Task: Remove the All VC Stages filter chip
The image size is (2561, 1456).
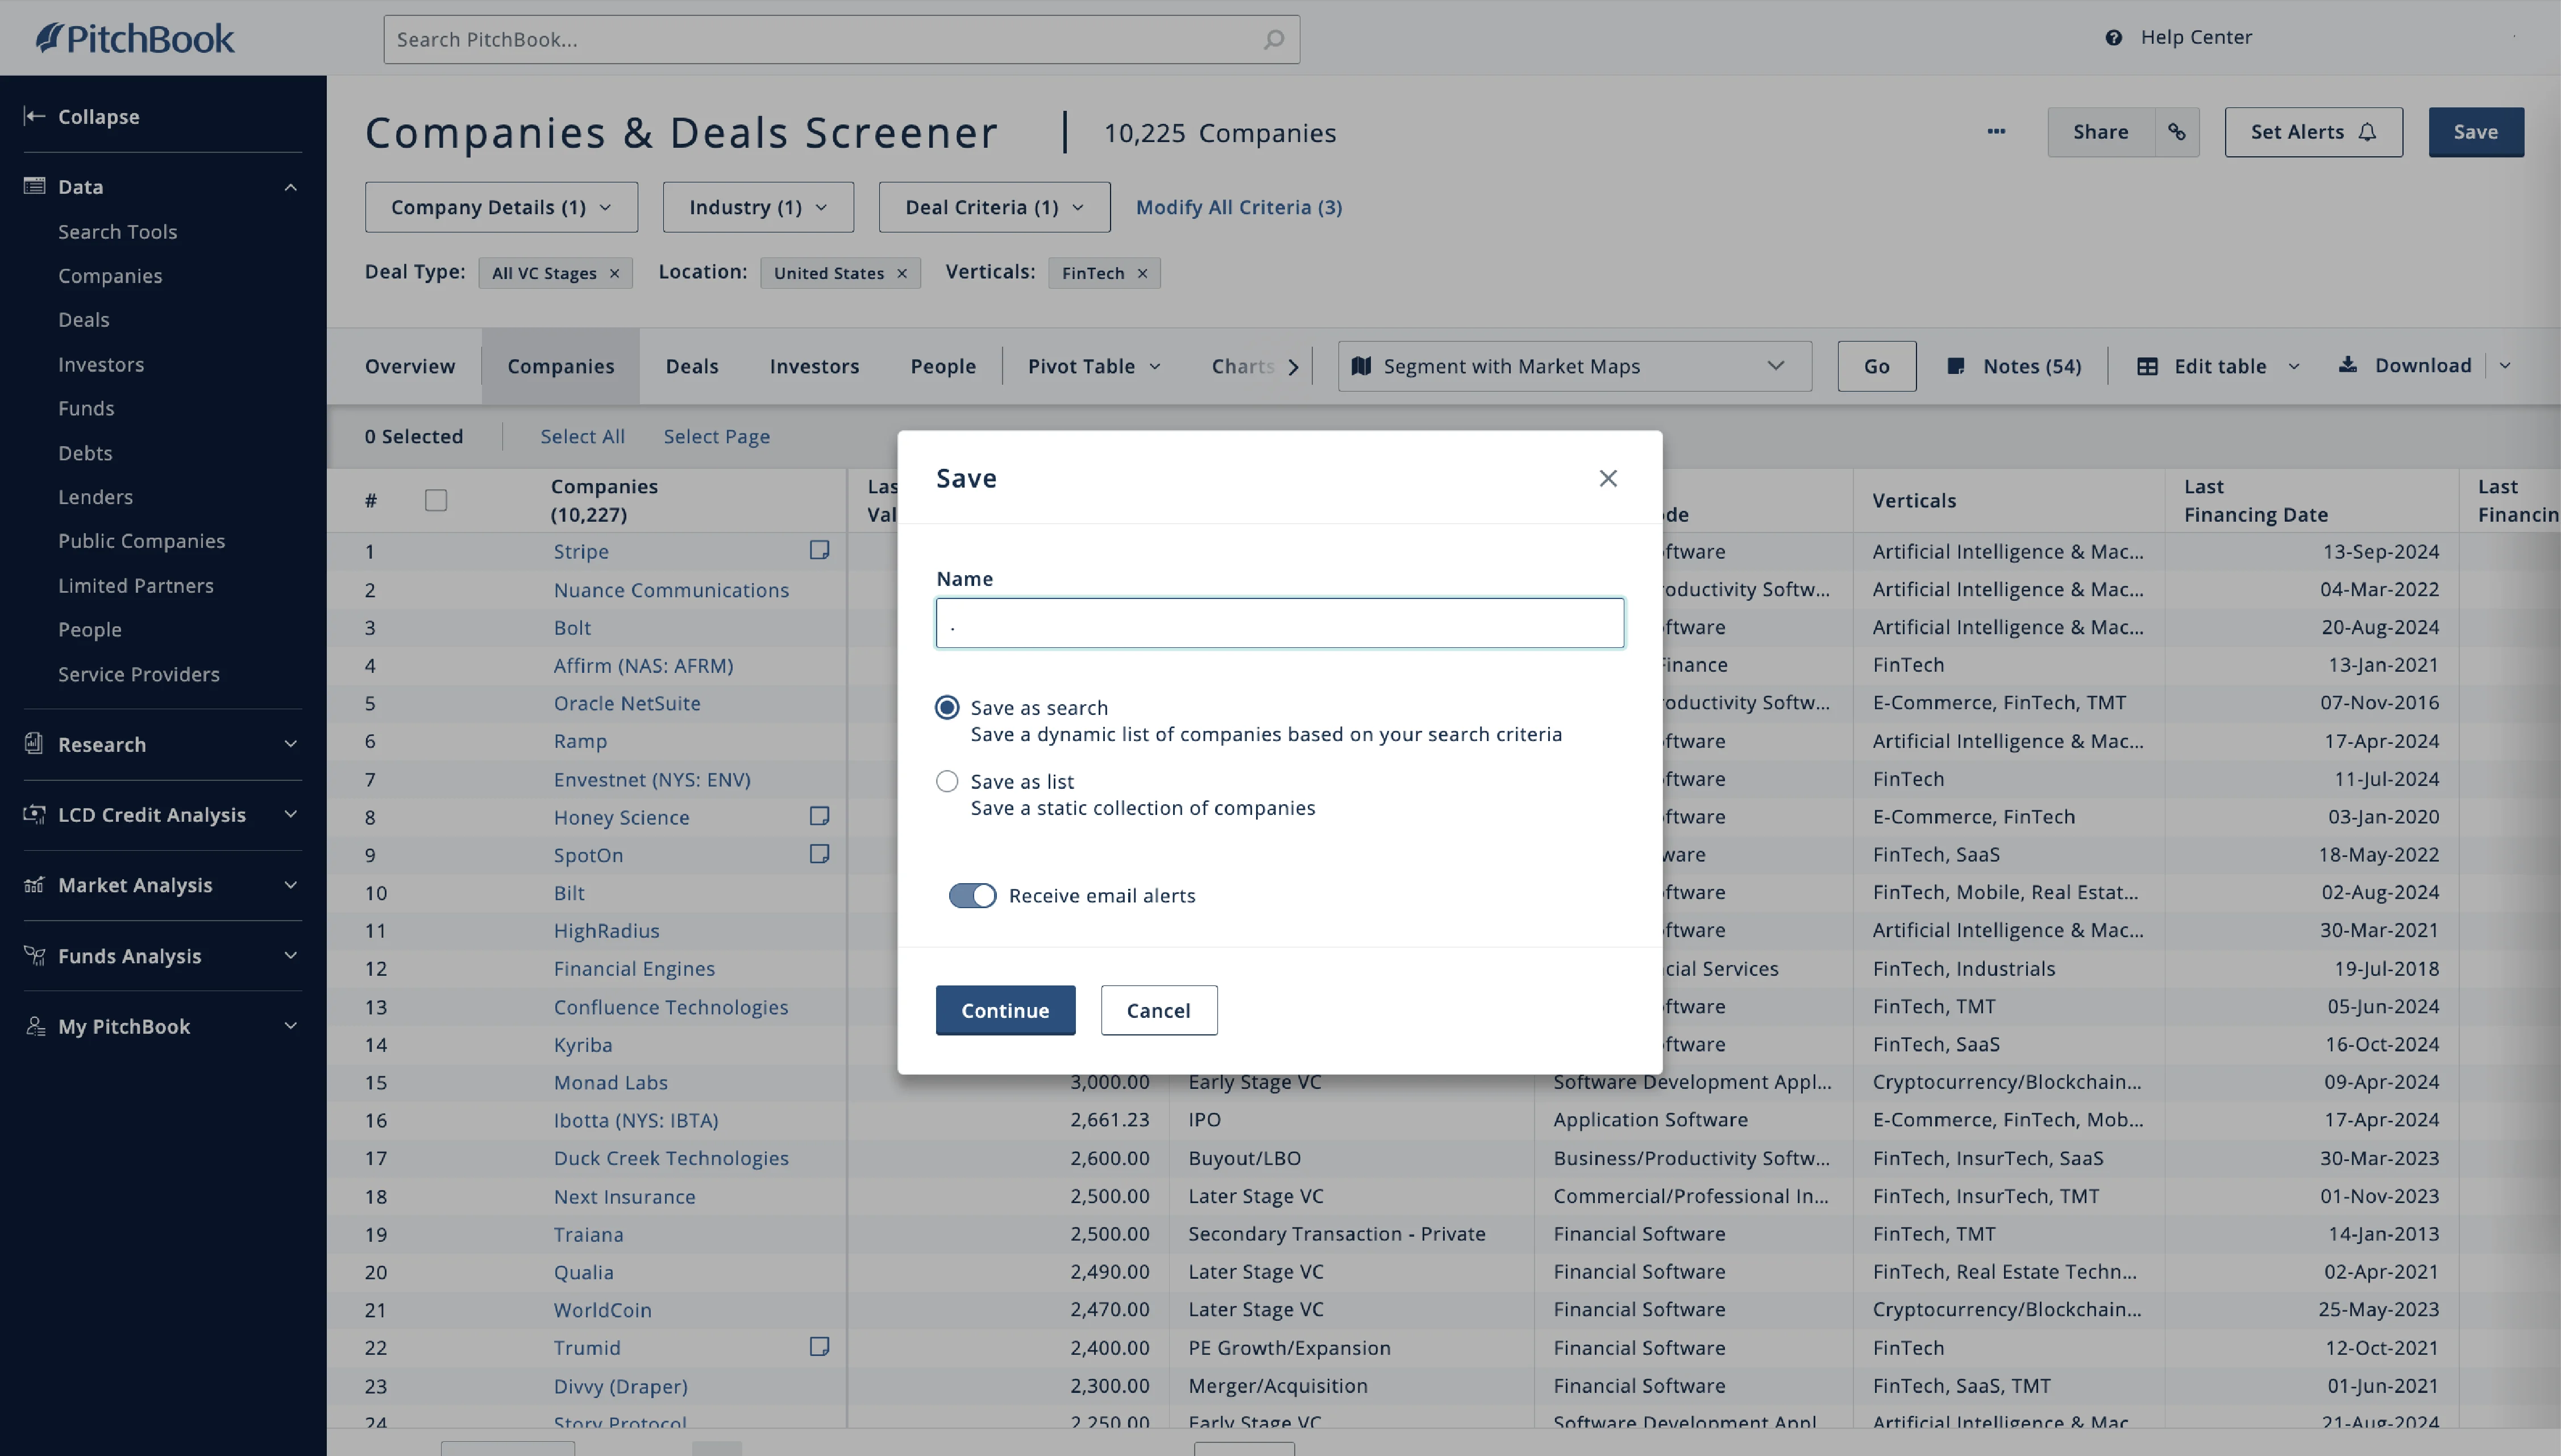Action: 615,273
